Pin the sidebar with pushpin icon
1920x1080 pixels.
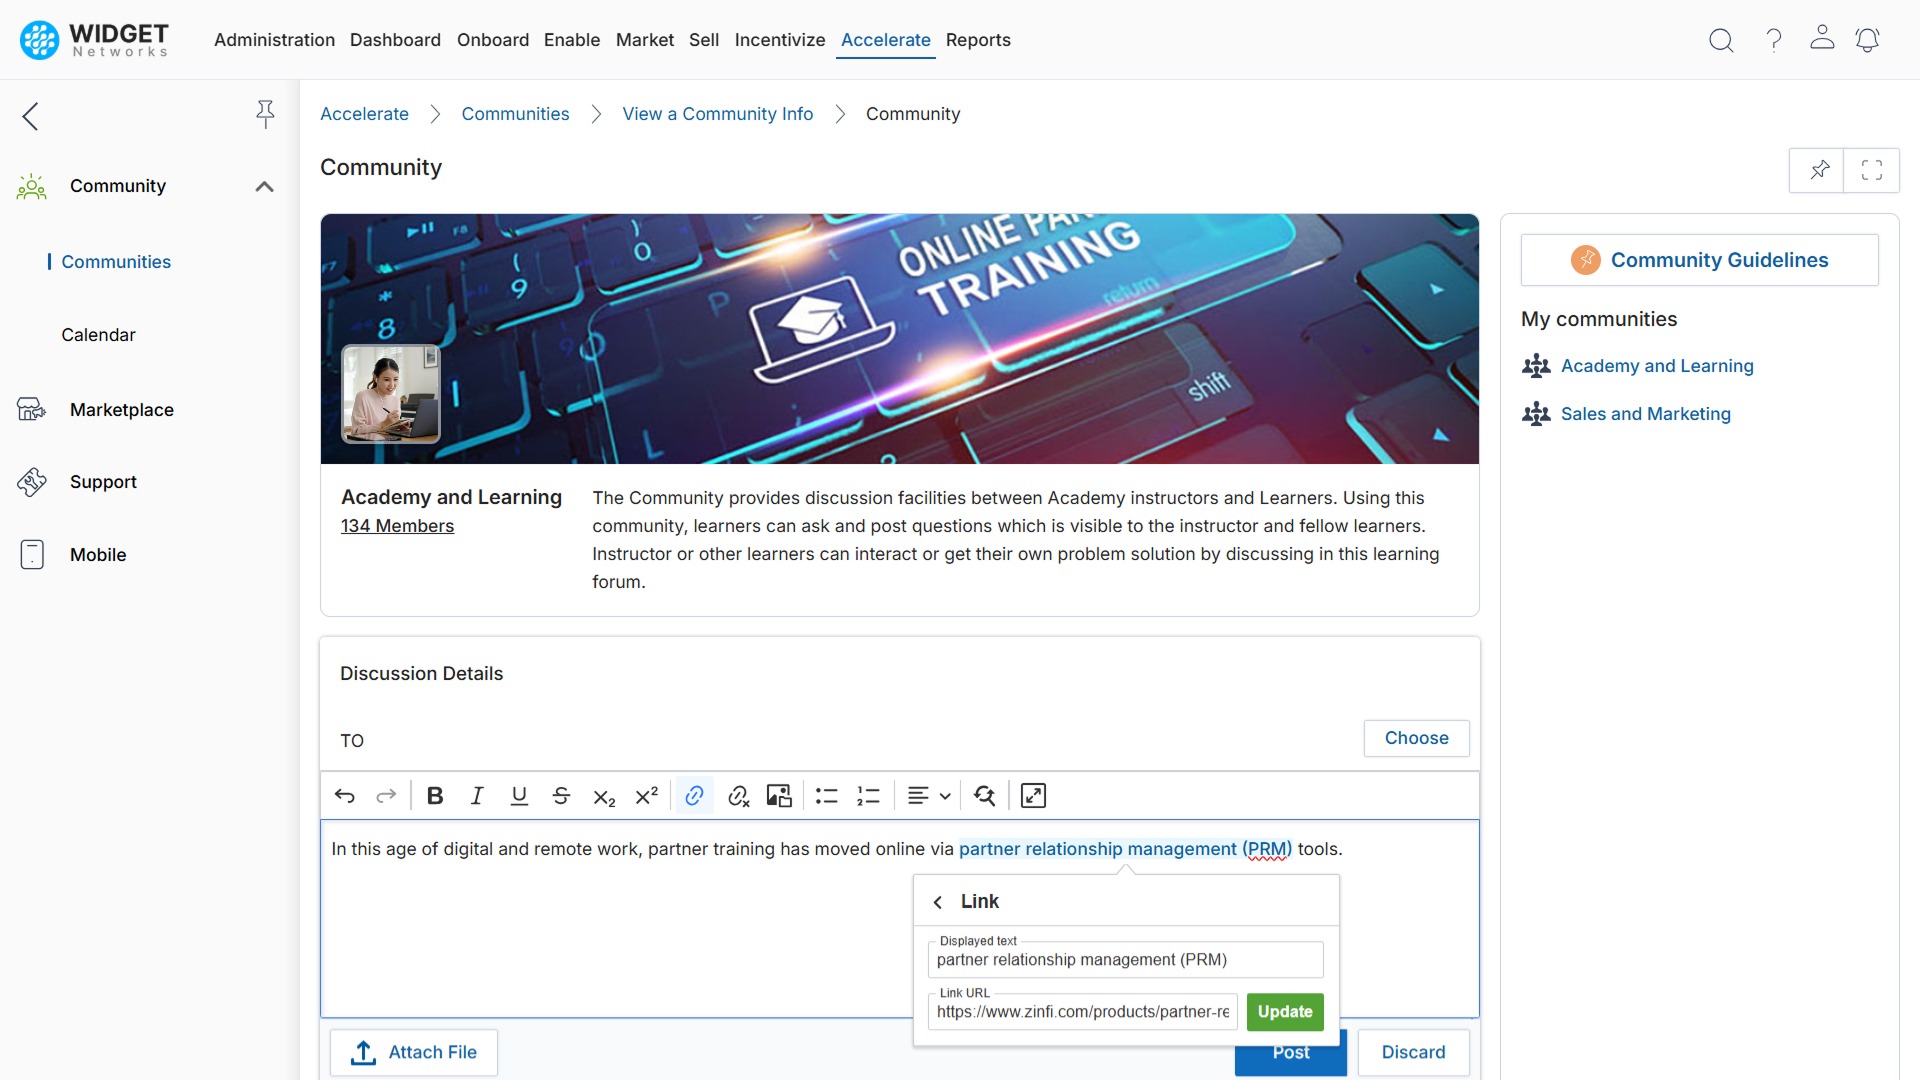point(265,114)
